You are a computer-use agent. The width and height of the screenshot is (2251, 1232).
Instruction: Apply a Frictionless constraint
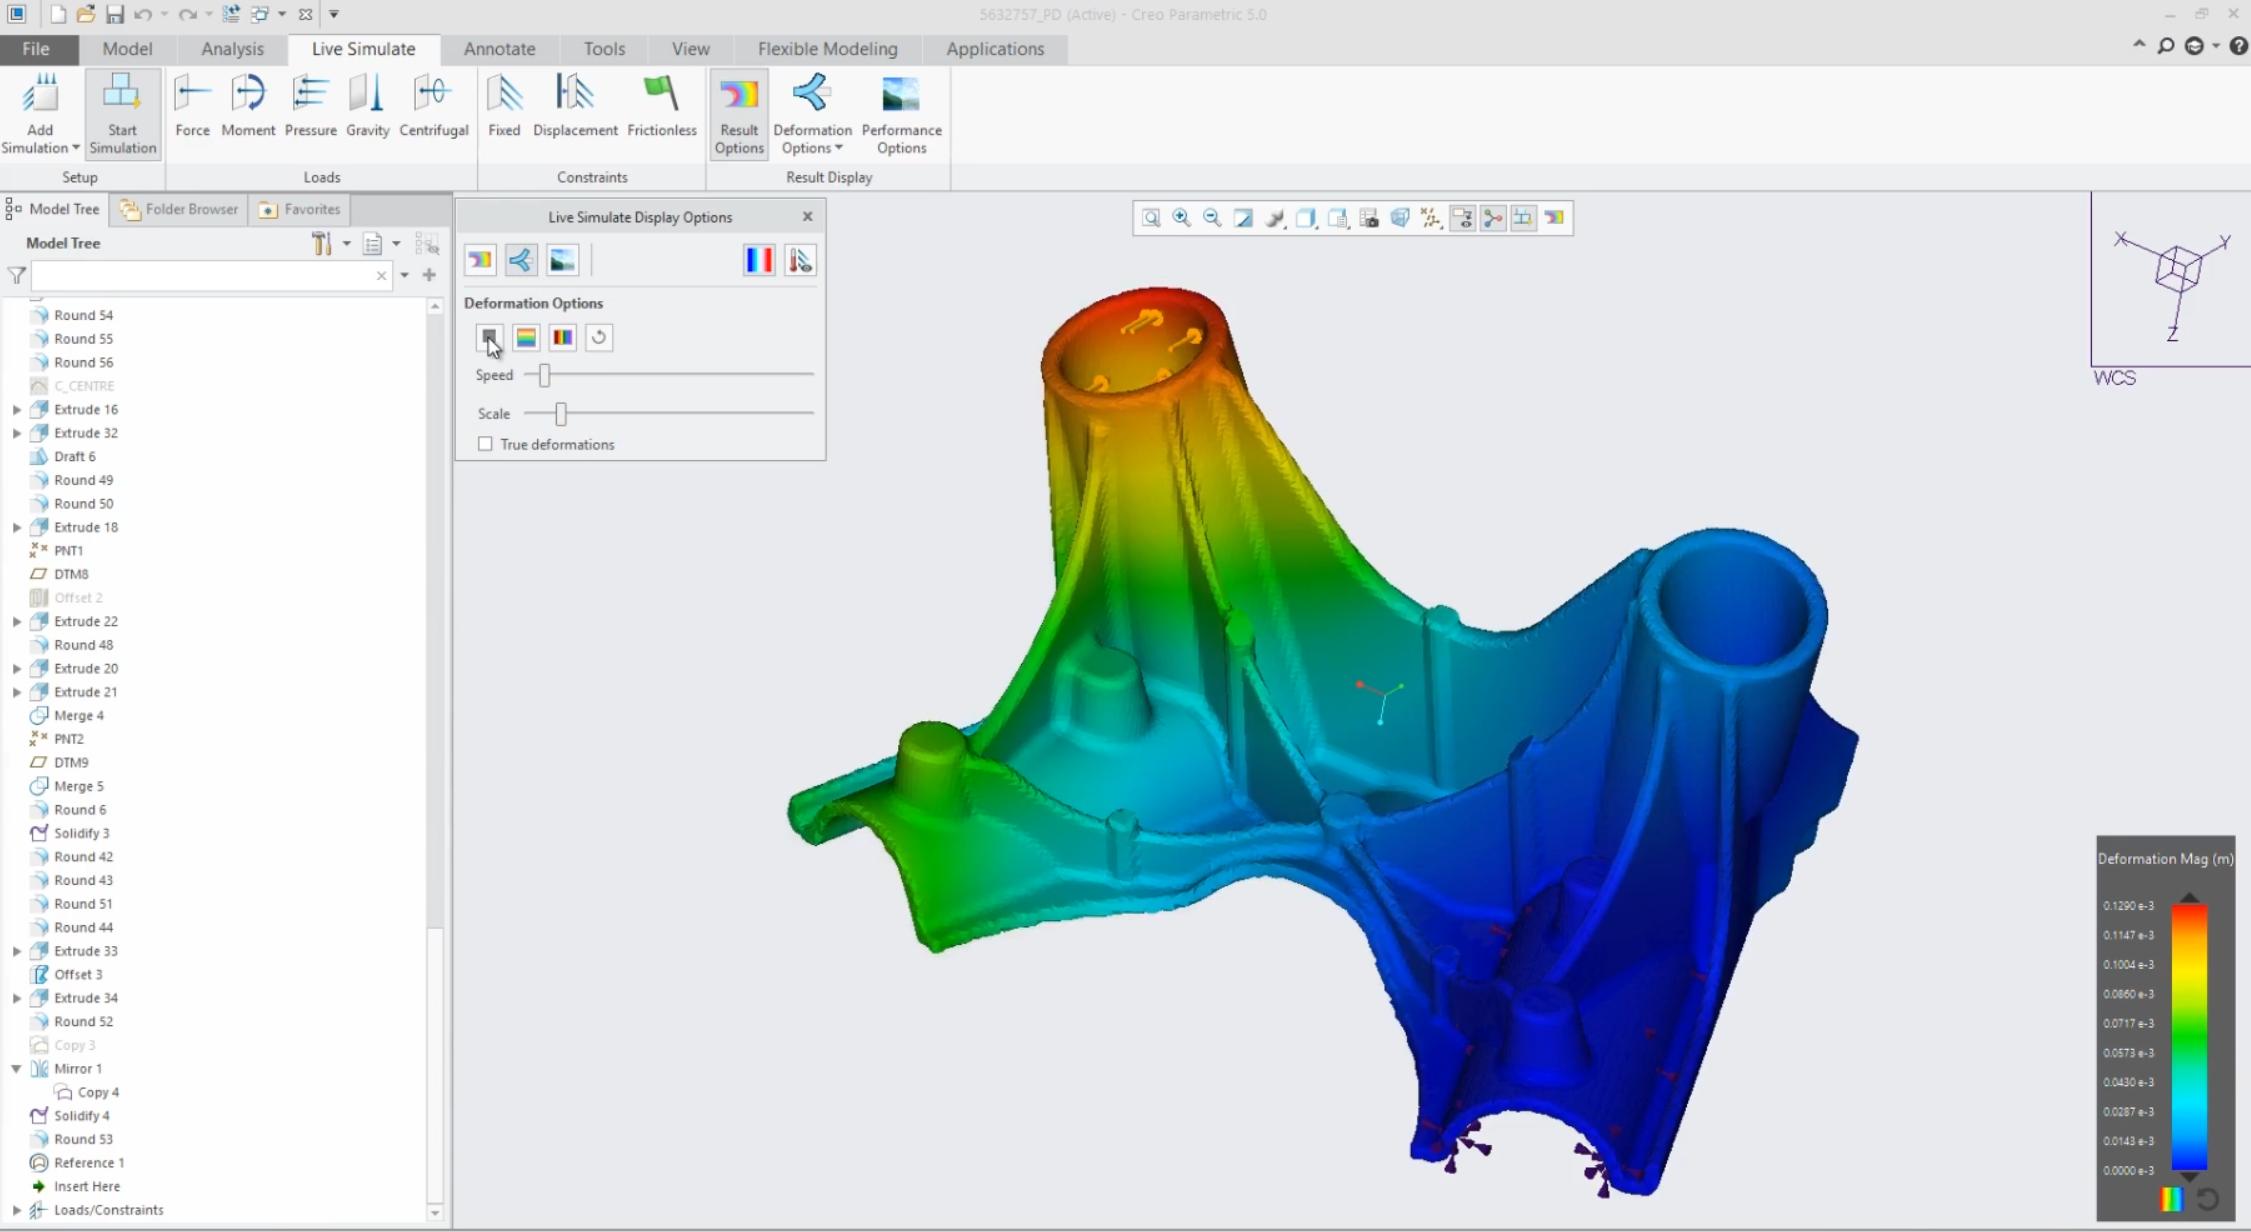(x=661, y=104)
